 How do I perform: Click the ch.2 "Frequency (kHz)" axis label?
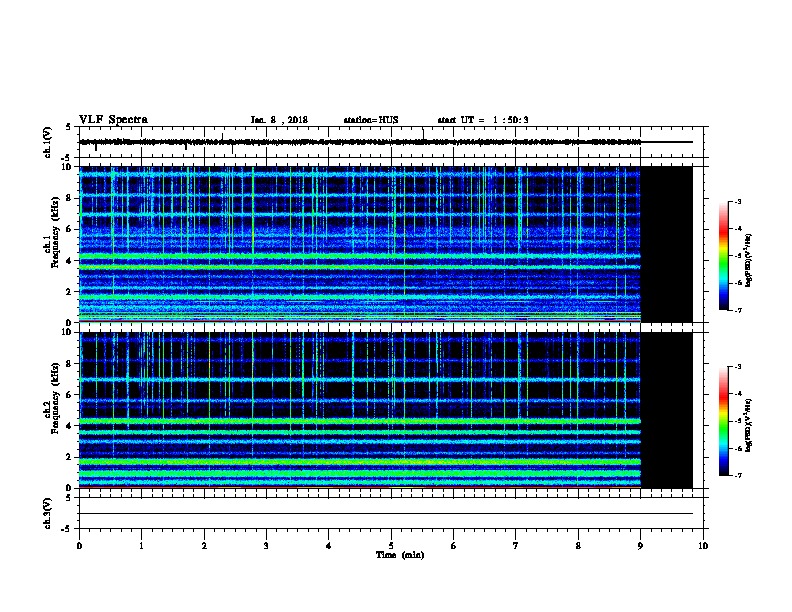click(55, 398)
